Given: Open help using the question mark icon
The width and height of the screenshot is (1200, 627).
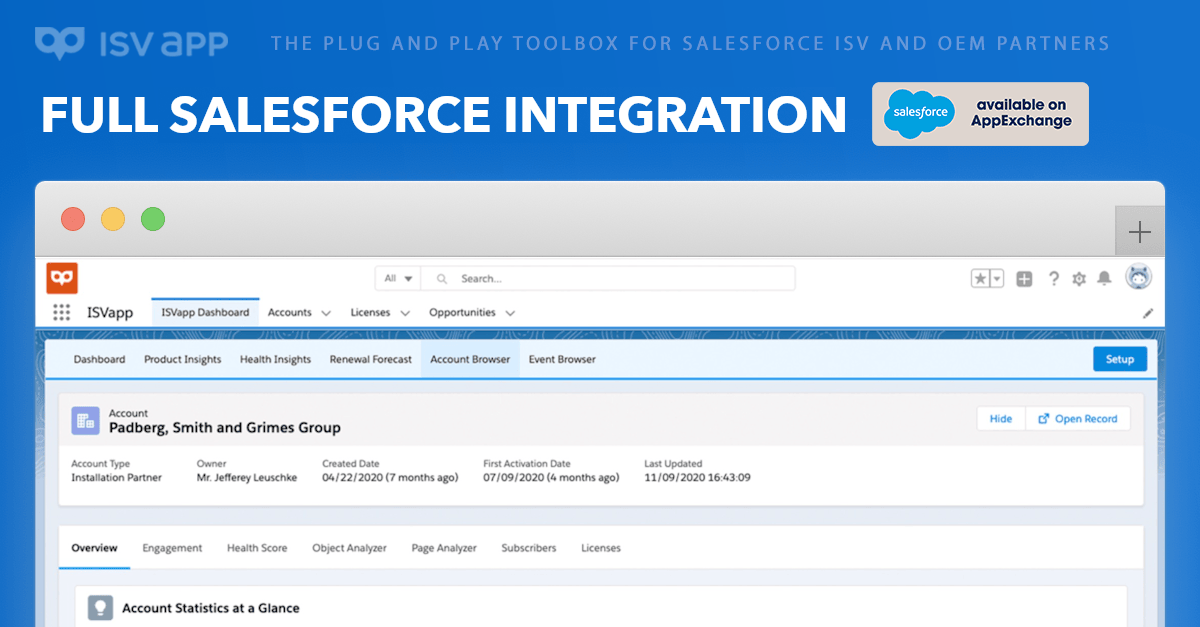Looking at the screenshot, I should click(1054, 279).
